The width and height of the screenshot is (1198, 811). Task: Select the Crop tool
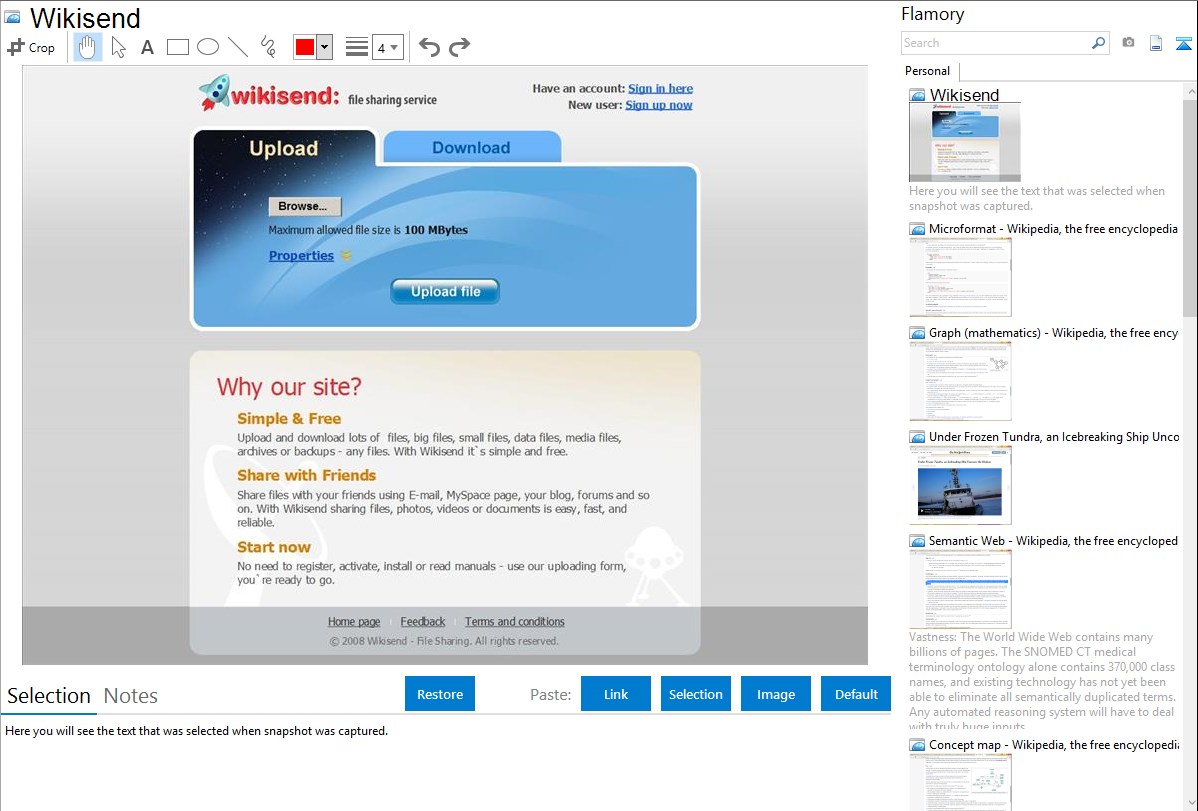click(31, 47)
